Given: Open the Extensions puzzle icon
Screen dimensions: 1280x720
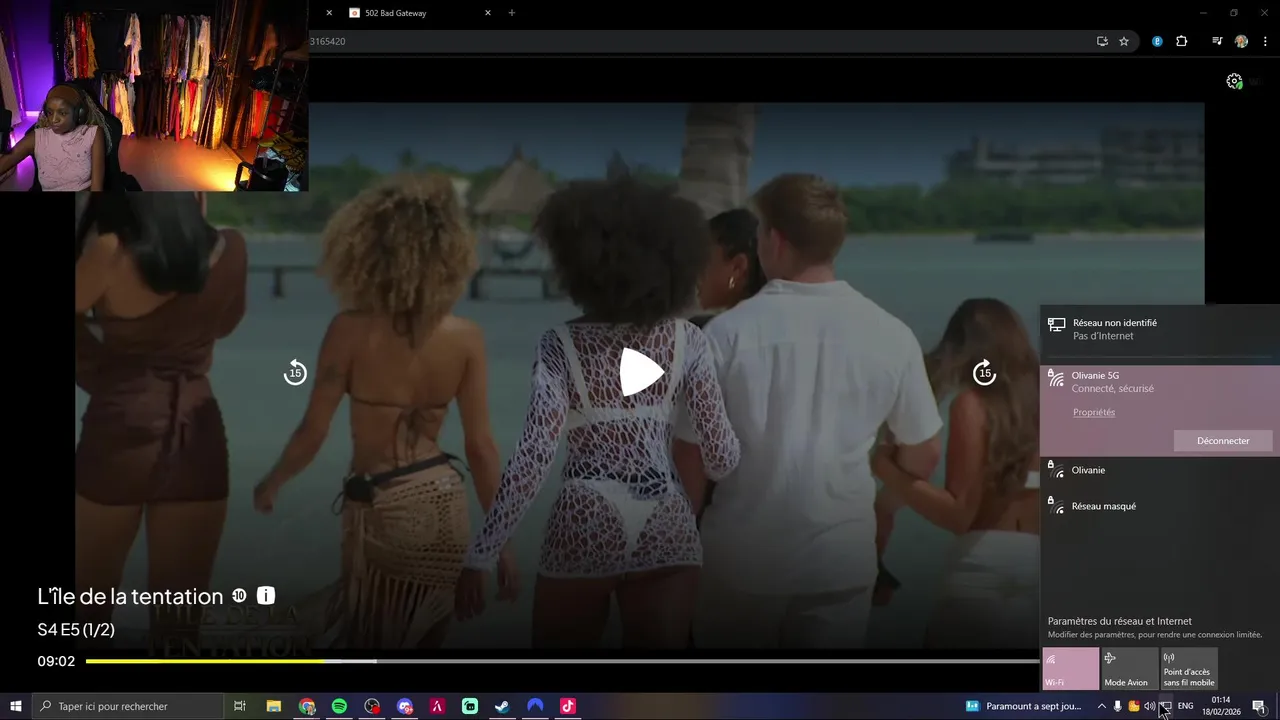Looking at the screenshot, I should [x=1182, y=41].
